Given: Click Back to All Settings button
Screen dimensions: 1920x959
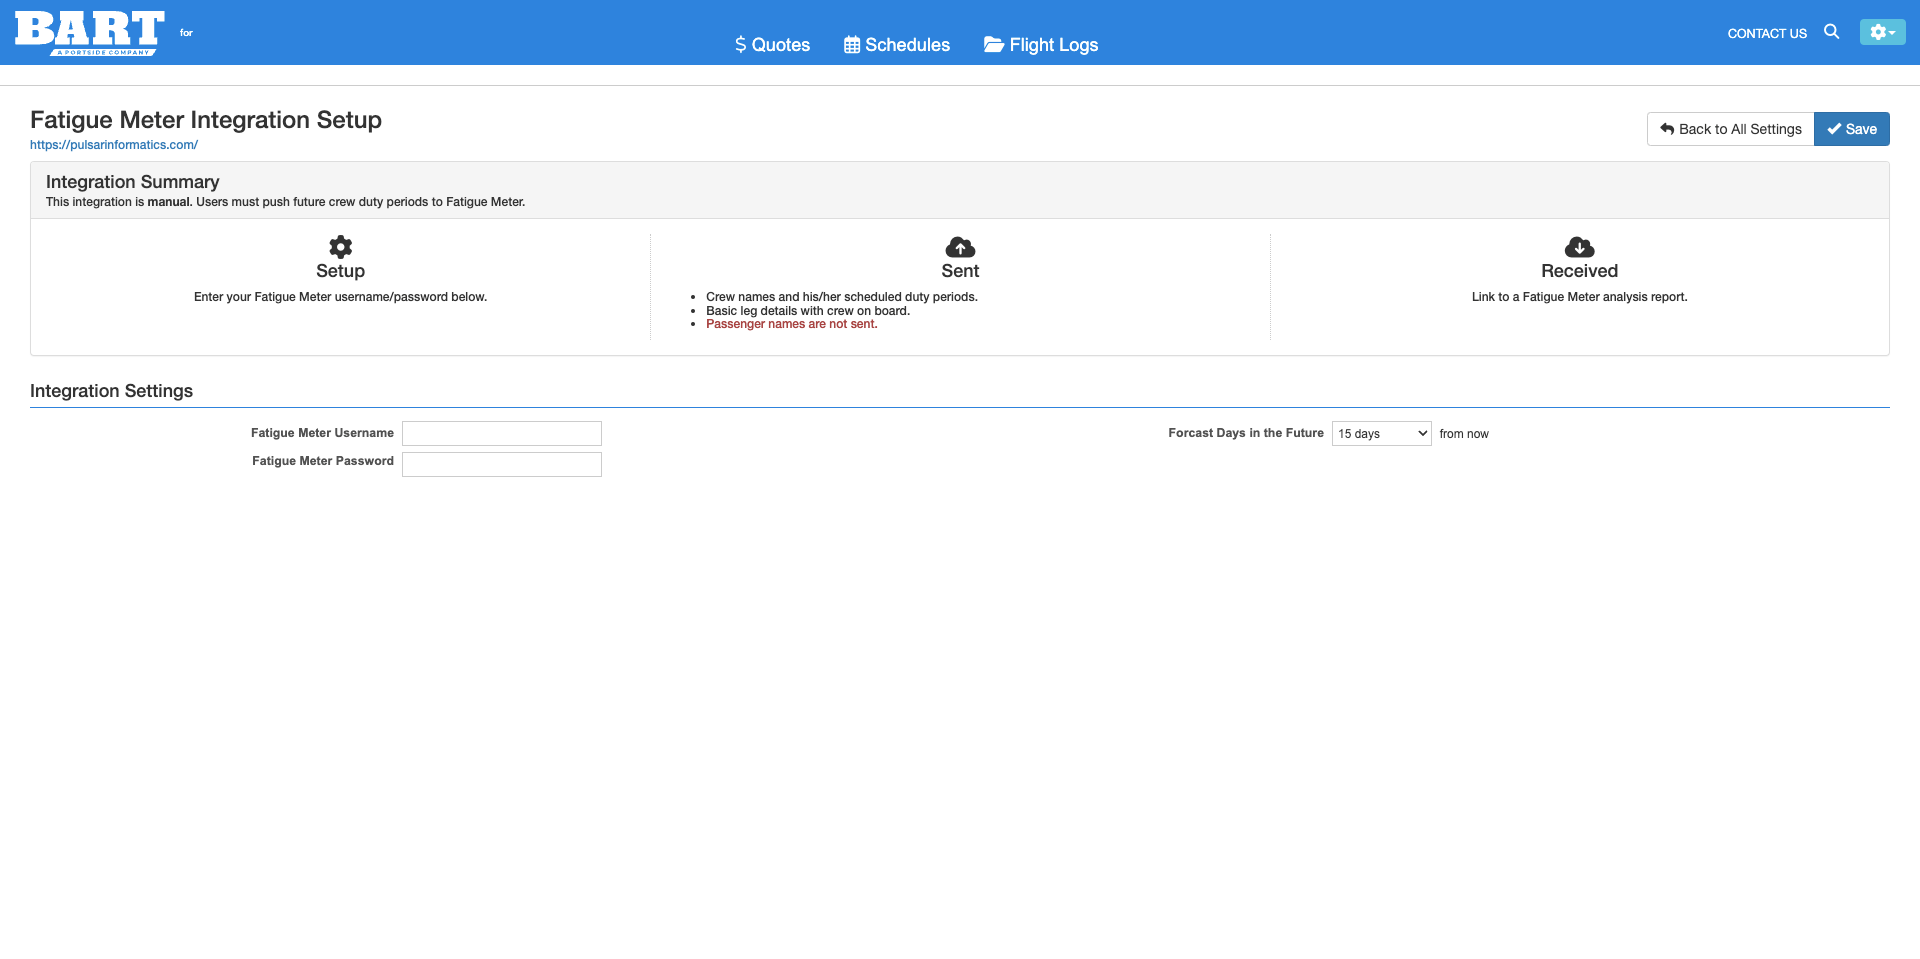Looking at the screenshot, I should 1731,129.
